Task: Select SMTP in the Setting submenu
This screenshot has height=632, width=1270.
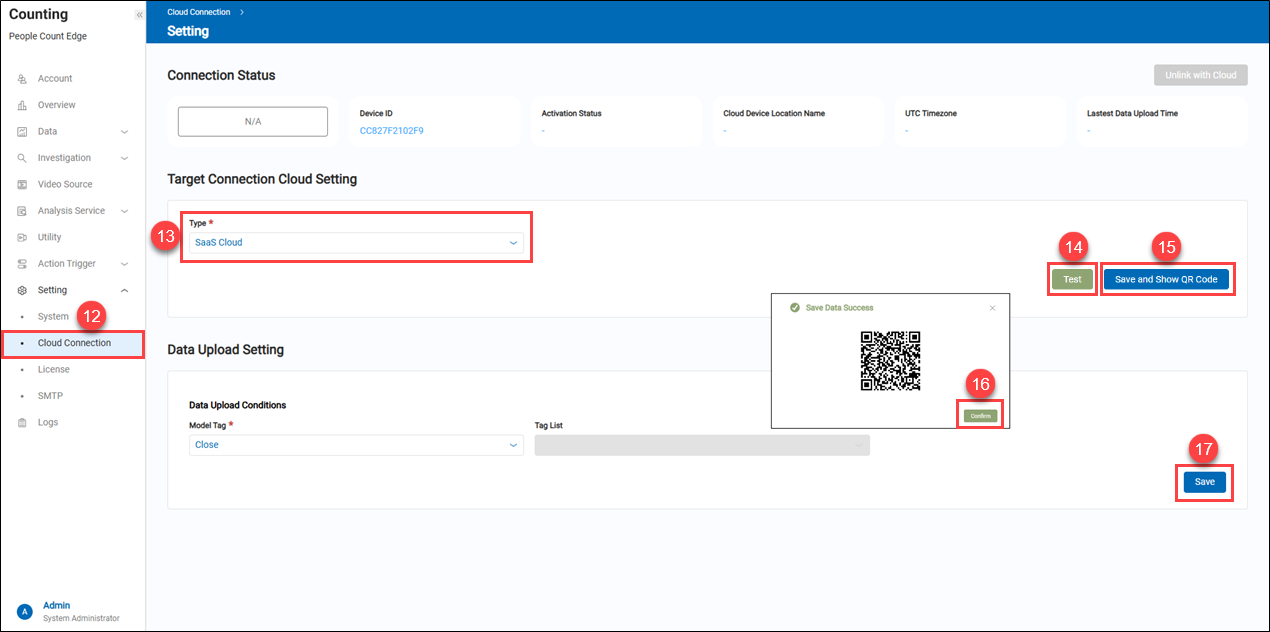Action: tap(50, 396)
